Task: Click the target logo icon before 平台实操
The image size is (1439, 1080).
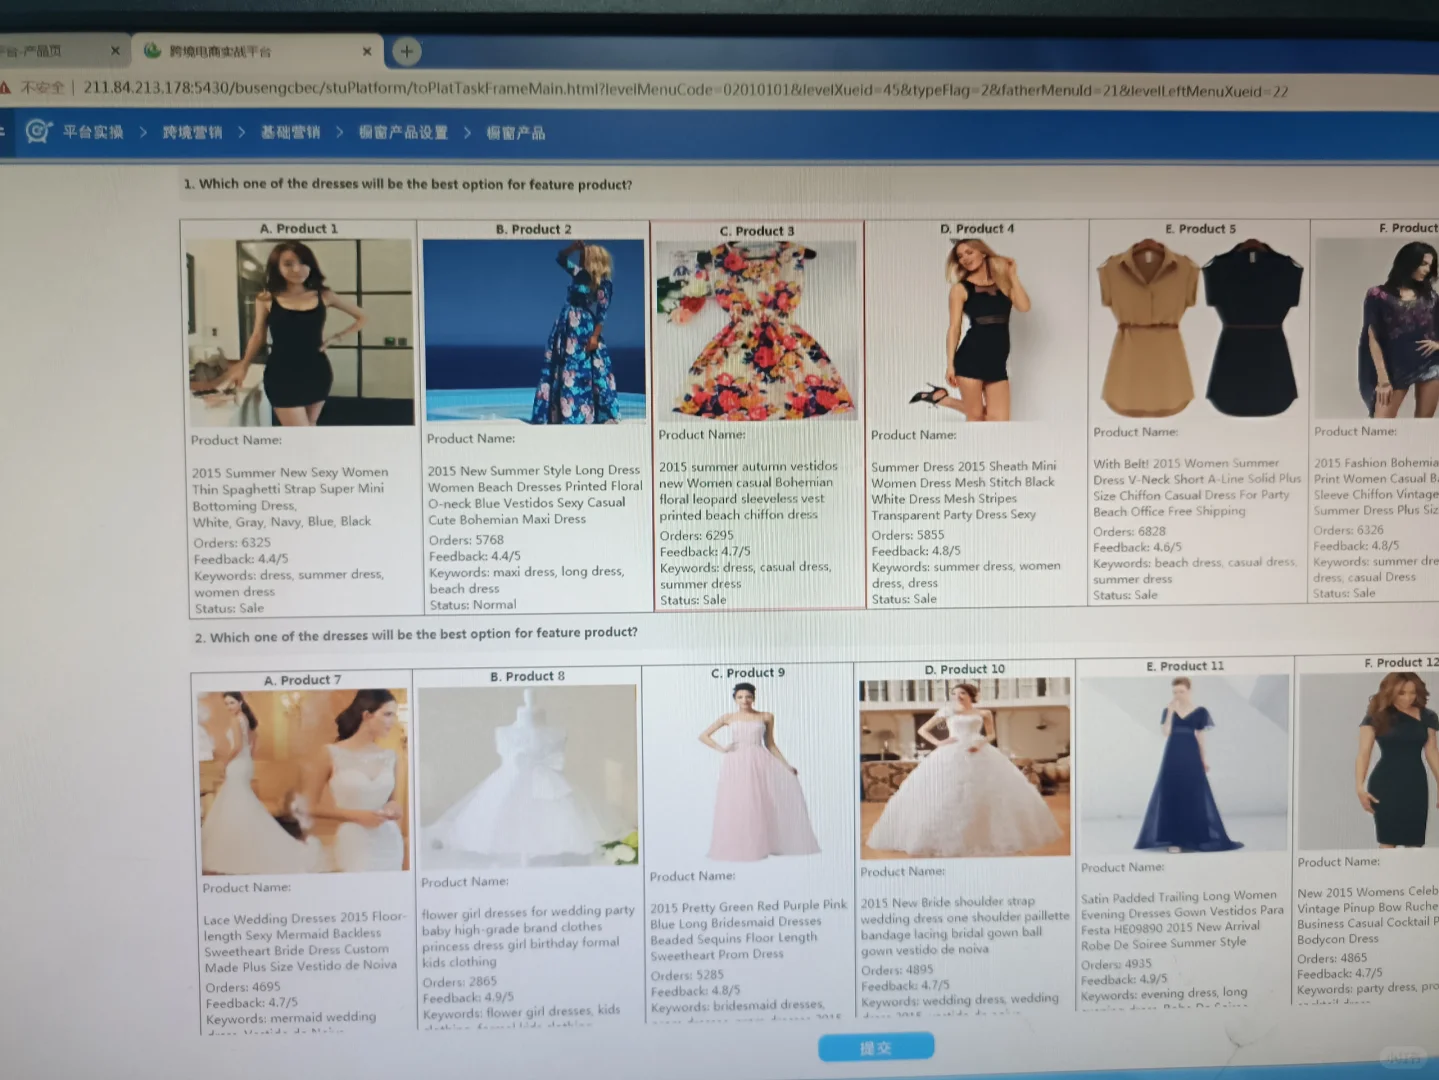Action: (38, 131)
